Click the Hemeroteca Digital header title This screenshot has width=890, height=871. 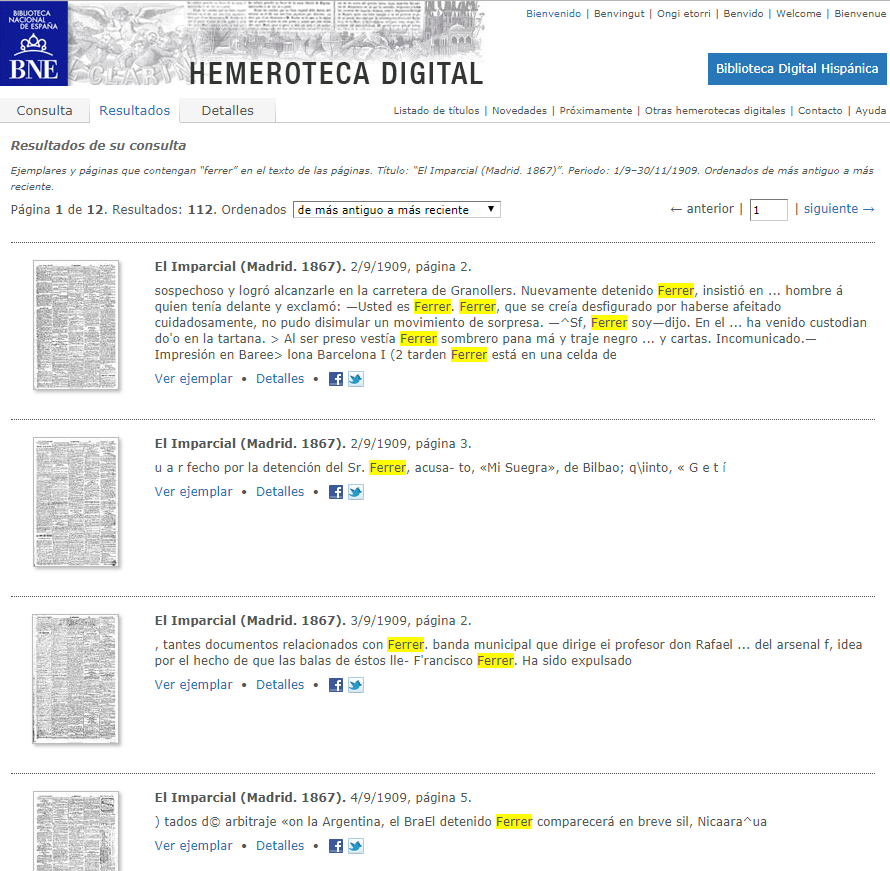[336, 74]
